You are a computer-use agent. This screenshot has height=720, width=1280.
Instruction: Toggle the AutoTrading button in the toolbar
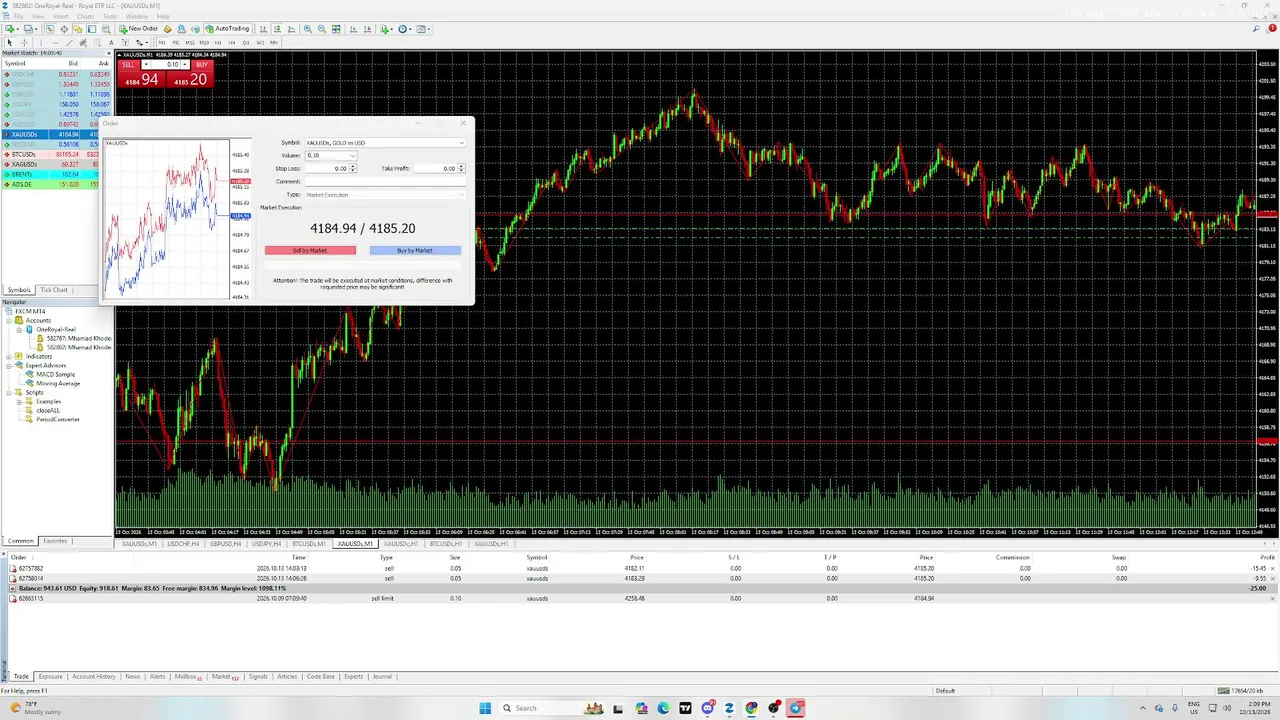coord(228,29)
